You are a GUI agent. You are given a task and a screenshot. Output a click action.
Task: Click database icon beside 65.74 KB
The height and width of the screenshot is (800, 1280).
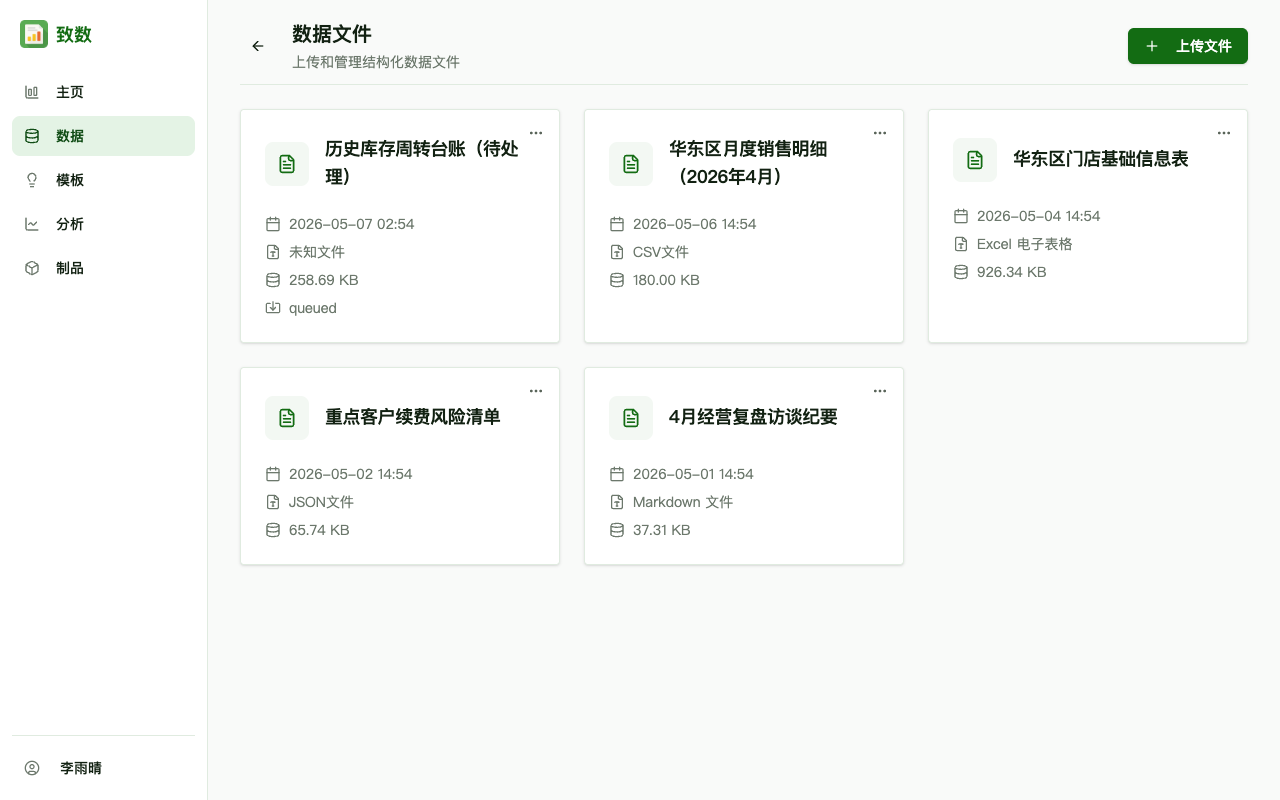coord(273,530)
